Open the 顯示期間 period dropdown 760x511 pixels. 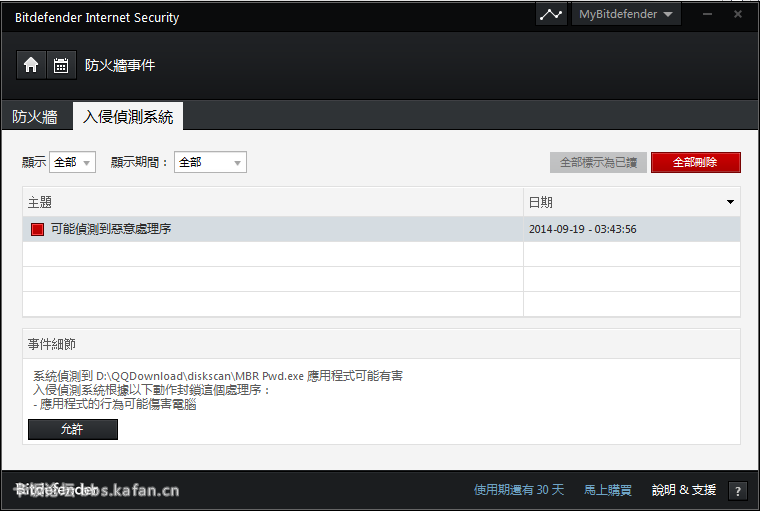(x=210, y=162)
